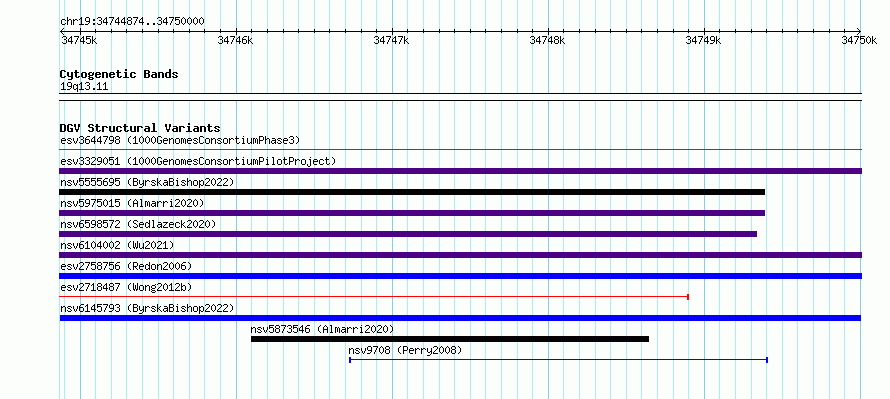Screen dimensions: 890x399
Task: Click the esv3644798 (1000GenomesConsortiumPhase3) label
Action: coord(180,140)
